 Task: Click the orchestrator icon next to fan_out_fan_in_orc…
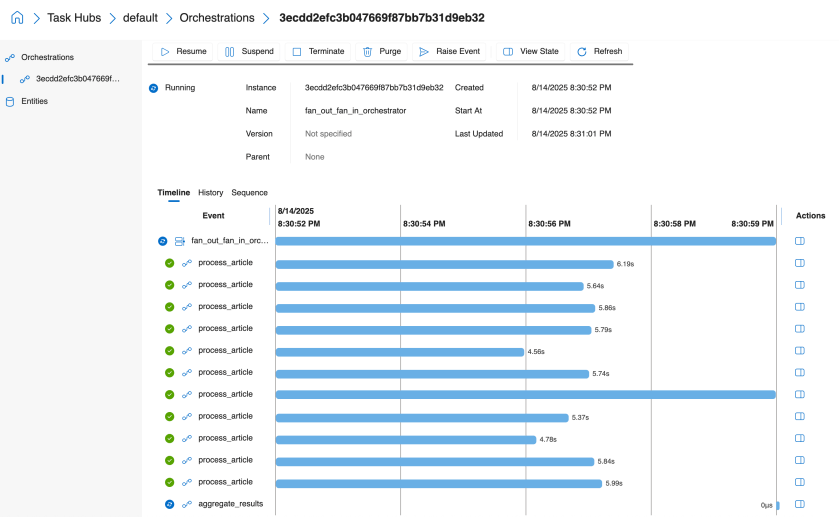pyautogui.click(x=180, y=241)
